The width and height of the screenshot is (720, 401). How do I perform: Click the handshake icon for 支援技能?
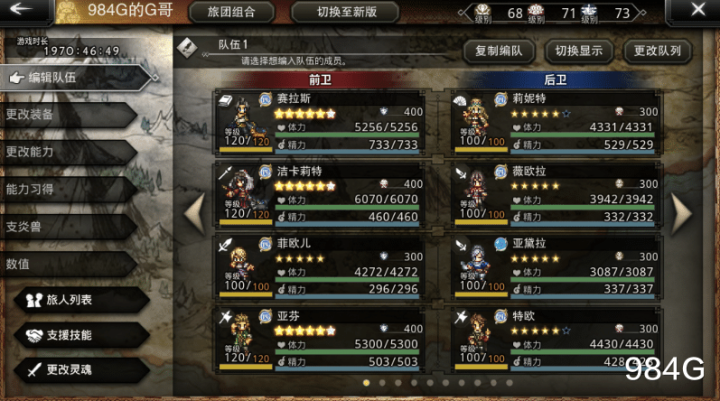tap(34, 335)
